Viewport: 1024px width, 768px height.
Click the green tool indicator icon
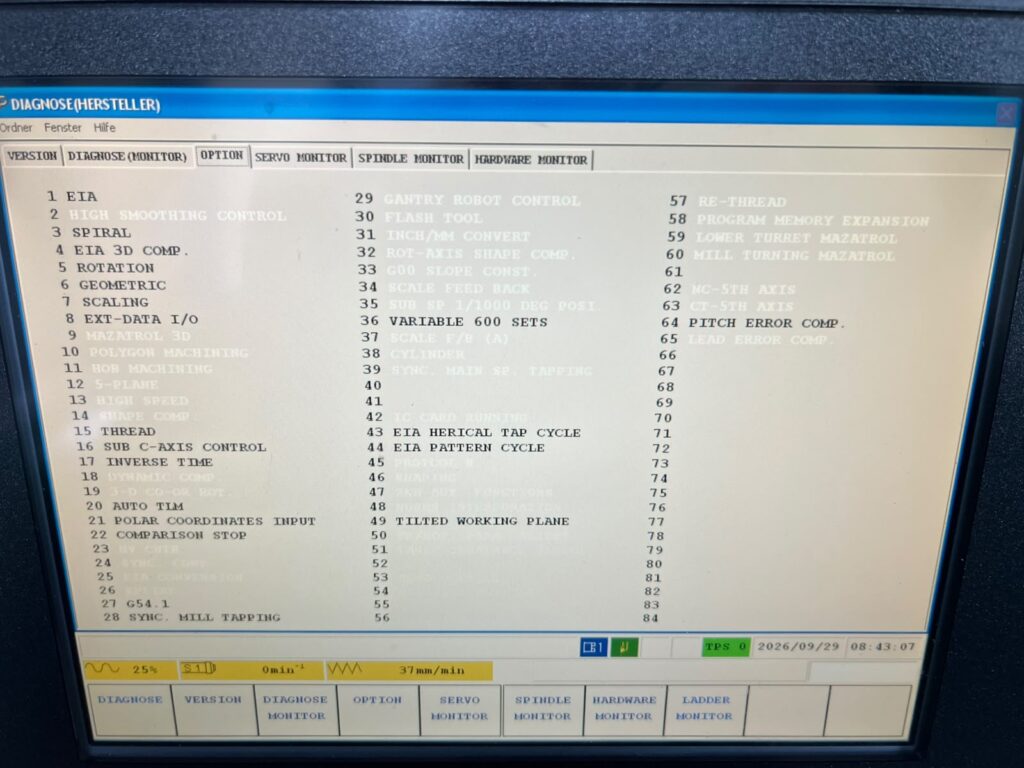(x=624, y=647)
